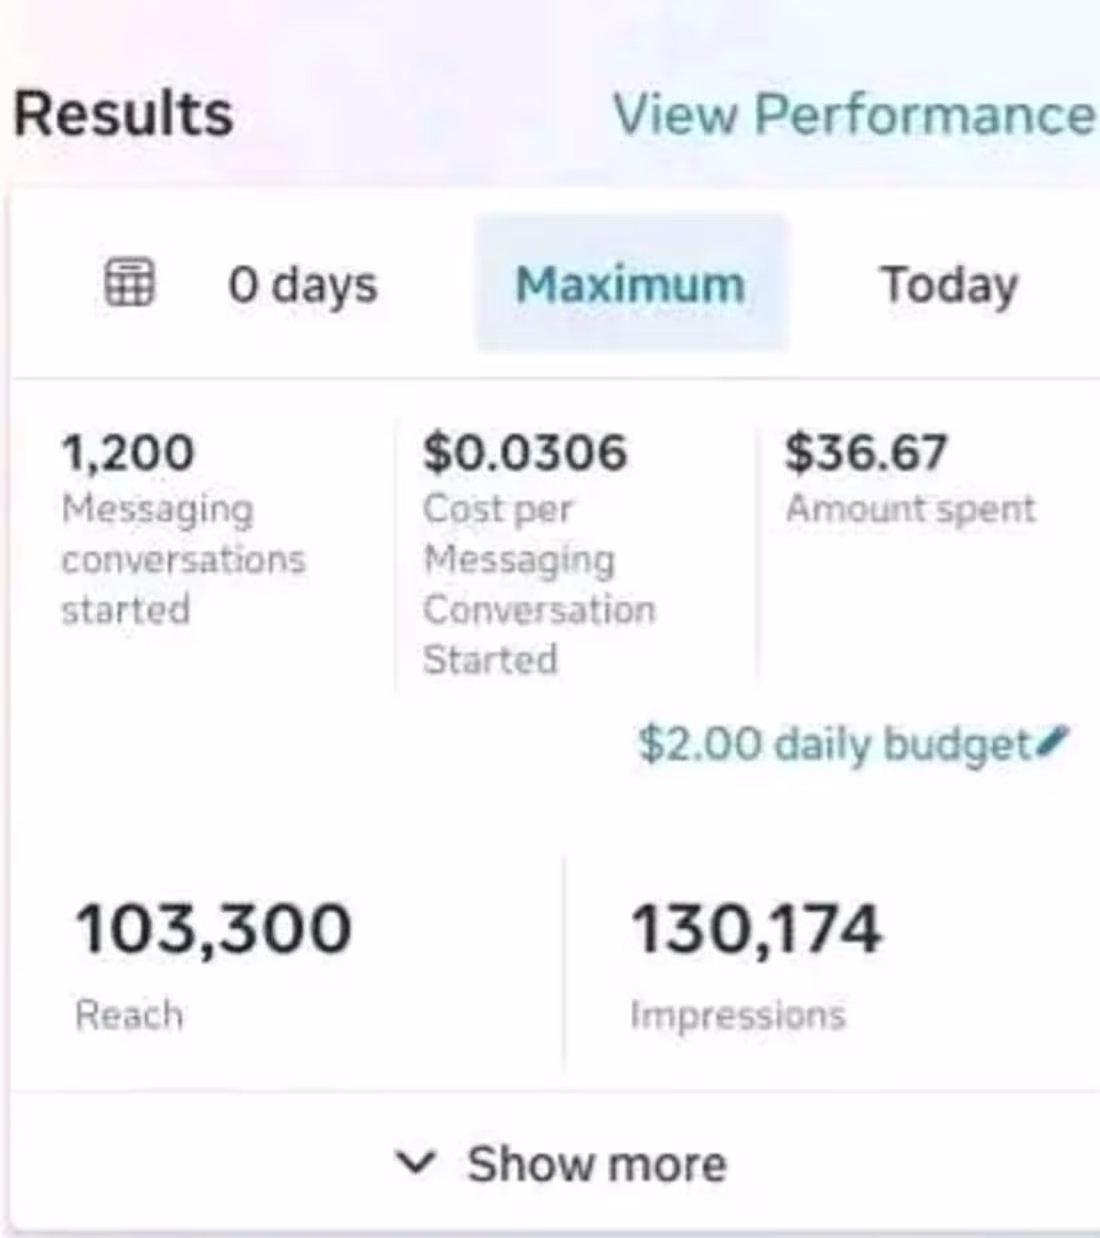Select the Maximum time range tab
This screenshot has height=1238, width=1100.
tap(631, 284)
